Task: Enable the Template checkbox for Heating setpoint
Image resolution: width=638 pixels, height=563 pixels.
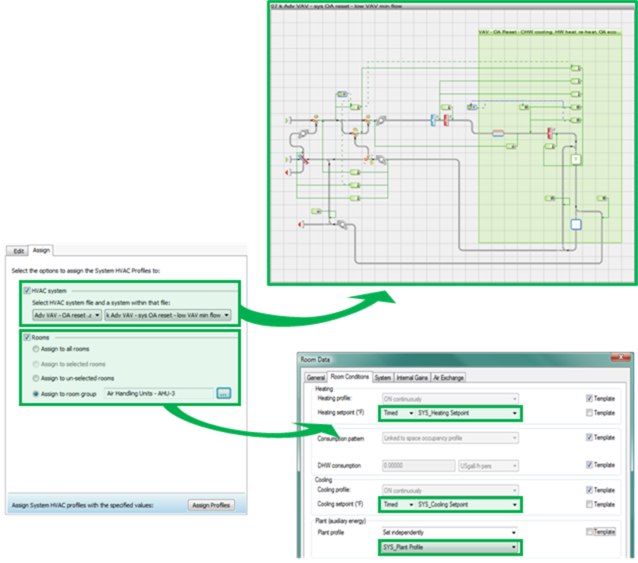Action: (x=590, y=411)
